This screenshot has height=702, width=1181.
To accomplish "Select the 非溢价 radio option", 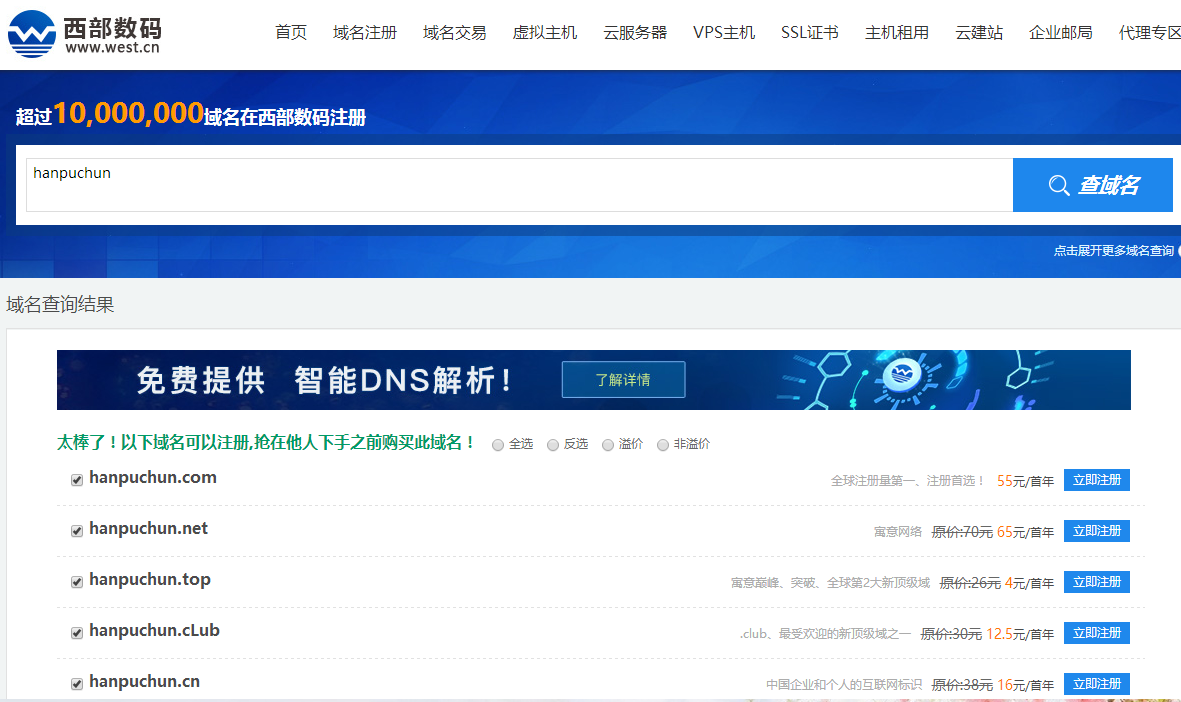I will (x=662, y=444).
